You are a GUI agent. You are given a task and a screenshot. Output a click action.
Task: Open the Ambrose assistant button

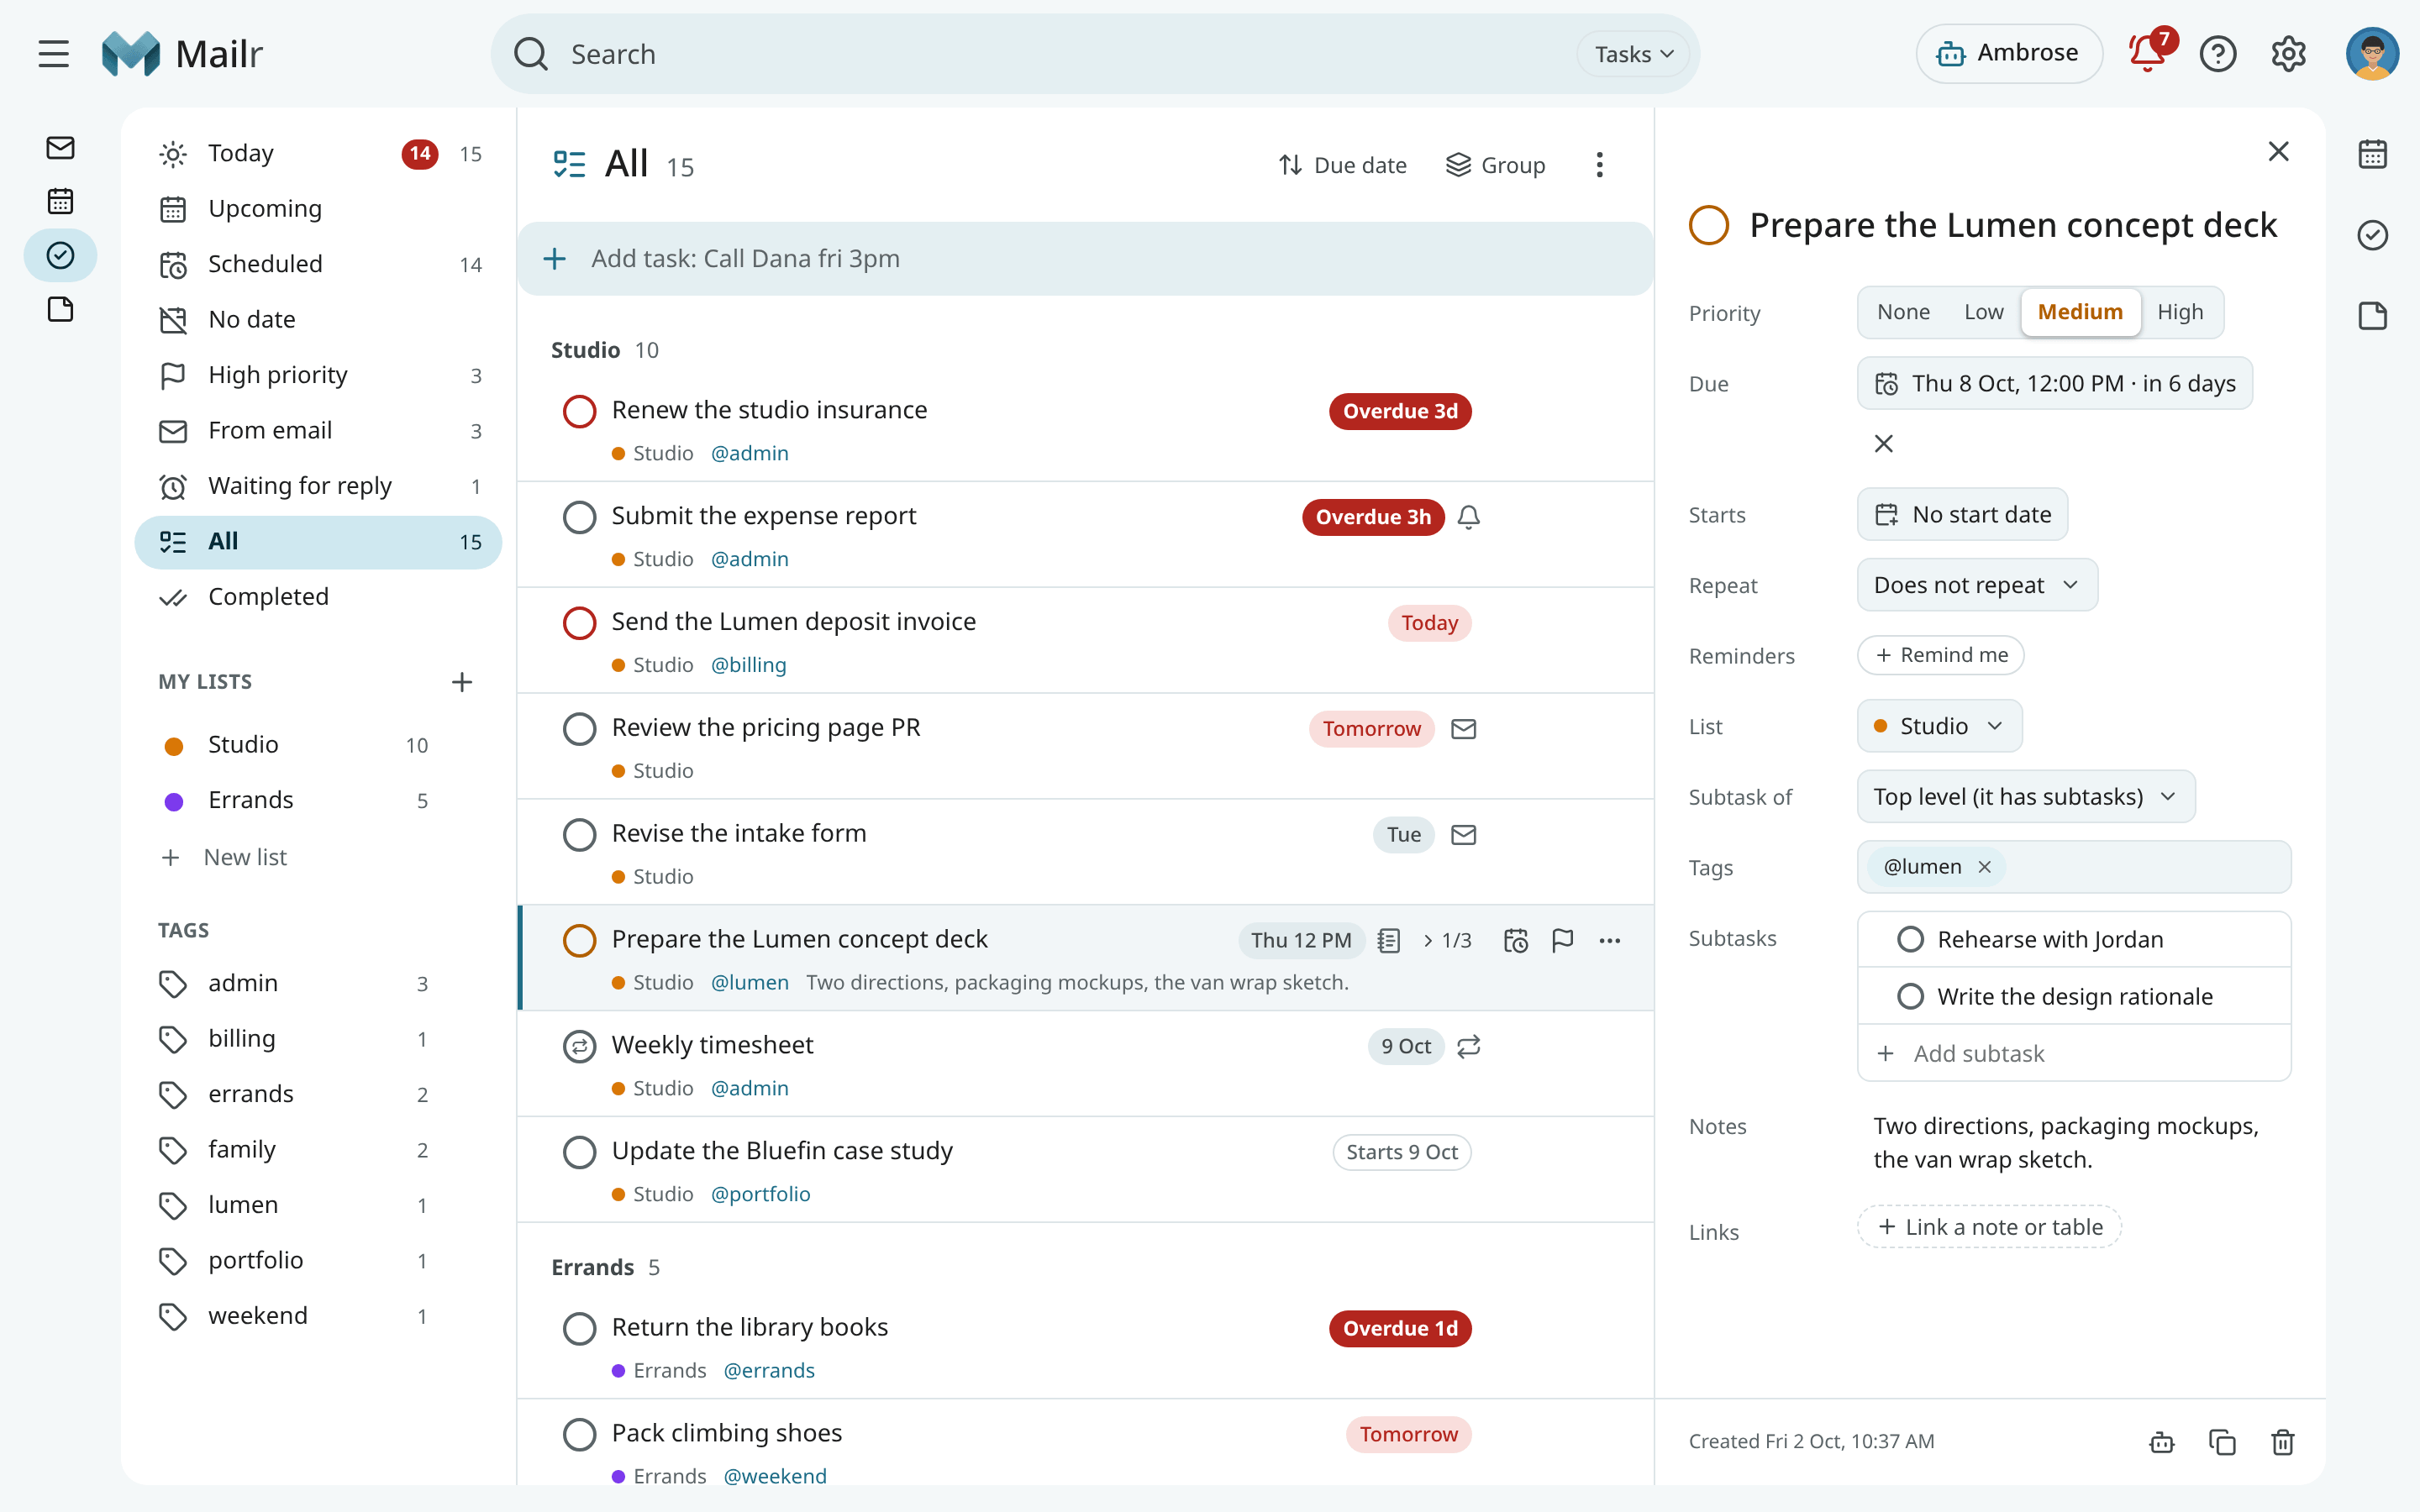tap(2008, 53)
